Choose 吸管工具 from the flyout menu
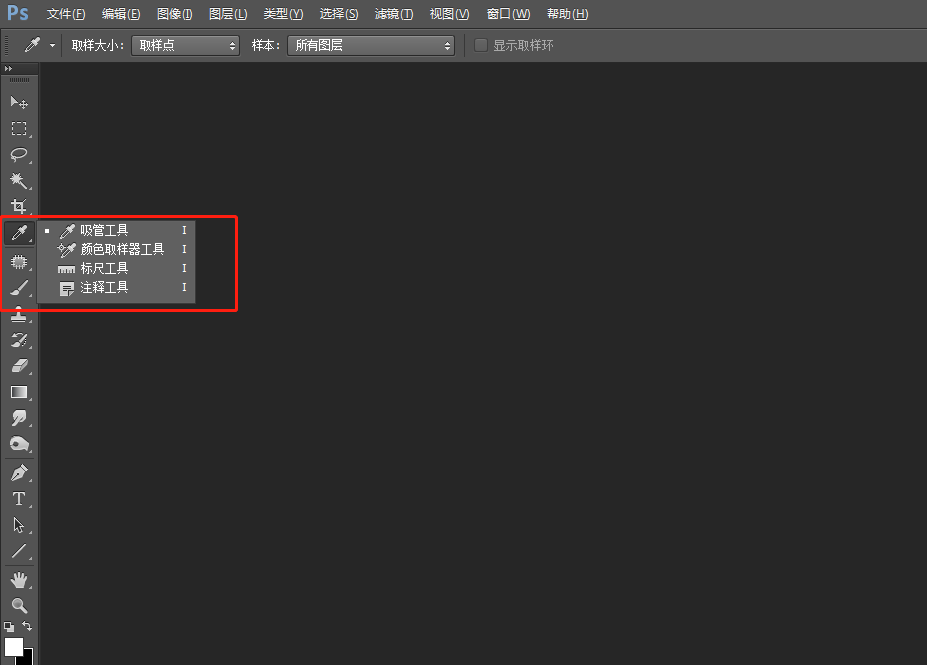Image resolution: width=927 pixels, height=665 pixels. pos(116,230)
